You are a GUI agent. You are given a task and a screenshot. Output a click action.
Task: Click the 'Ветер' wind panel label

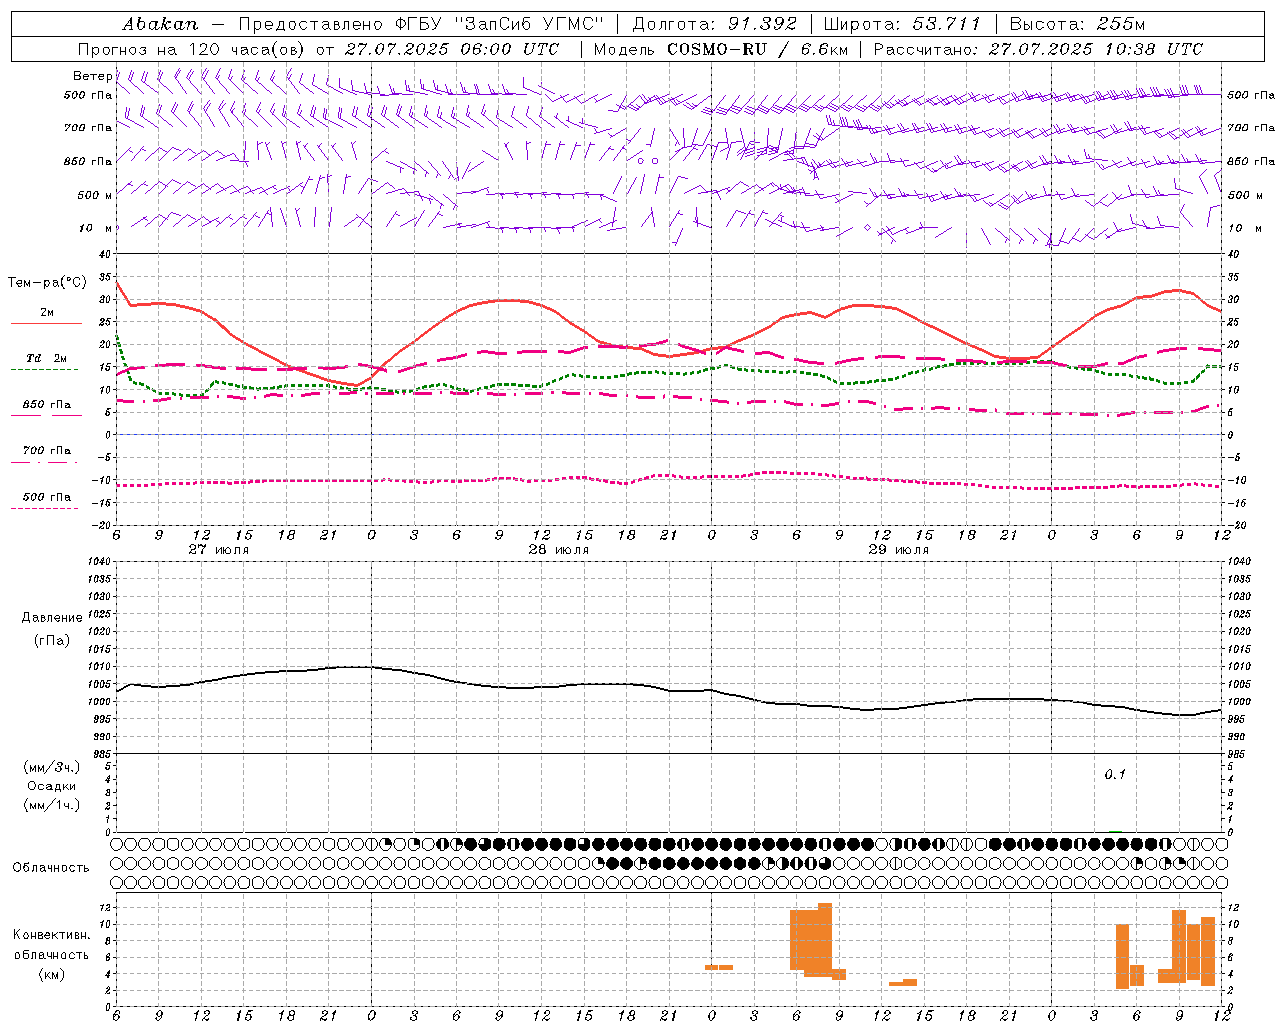[92, 76]
